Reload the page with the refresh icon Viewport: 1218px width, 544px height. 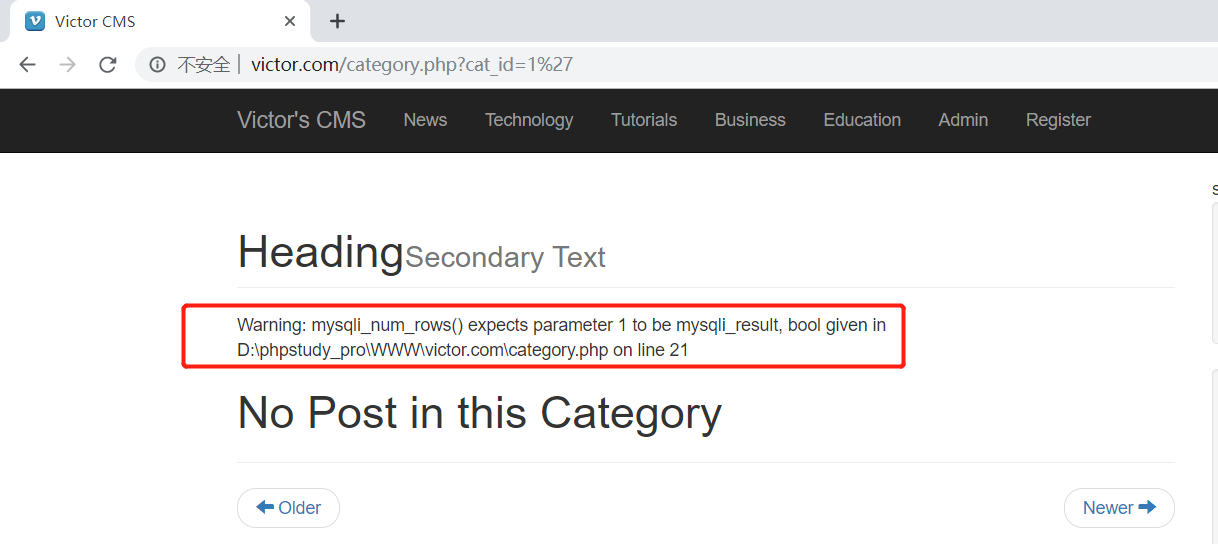click(x=108, y=65)
